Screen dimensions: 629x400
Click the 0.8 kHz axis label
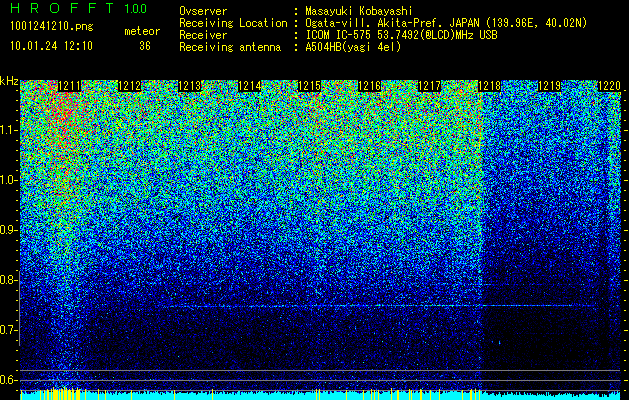point(8,280)
